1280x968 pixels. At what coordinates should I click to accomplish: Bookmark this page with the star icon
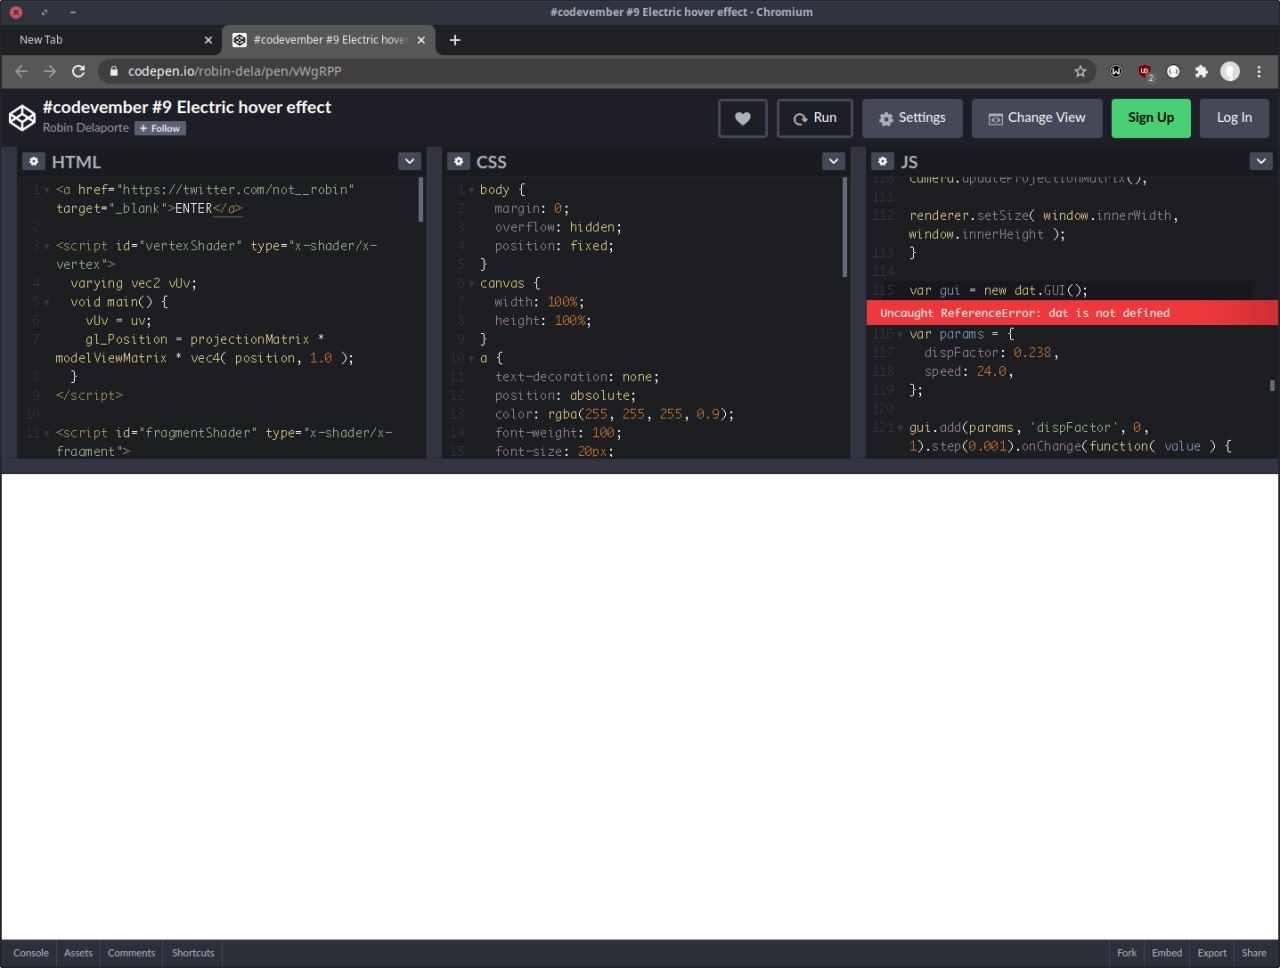pyautogui.click(x=1080, y=71)
